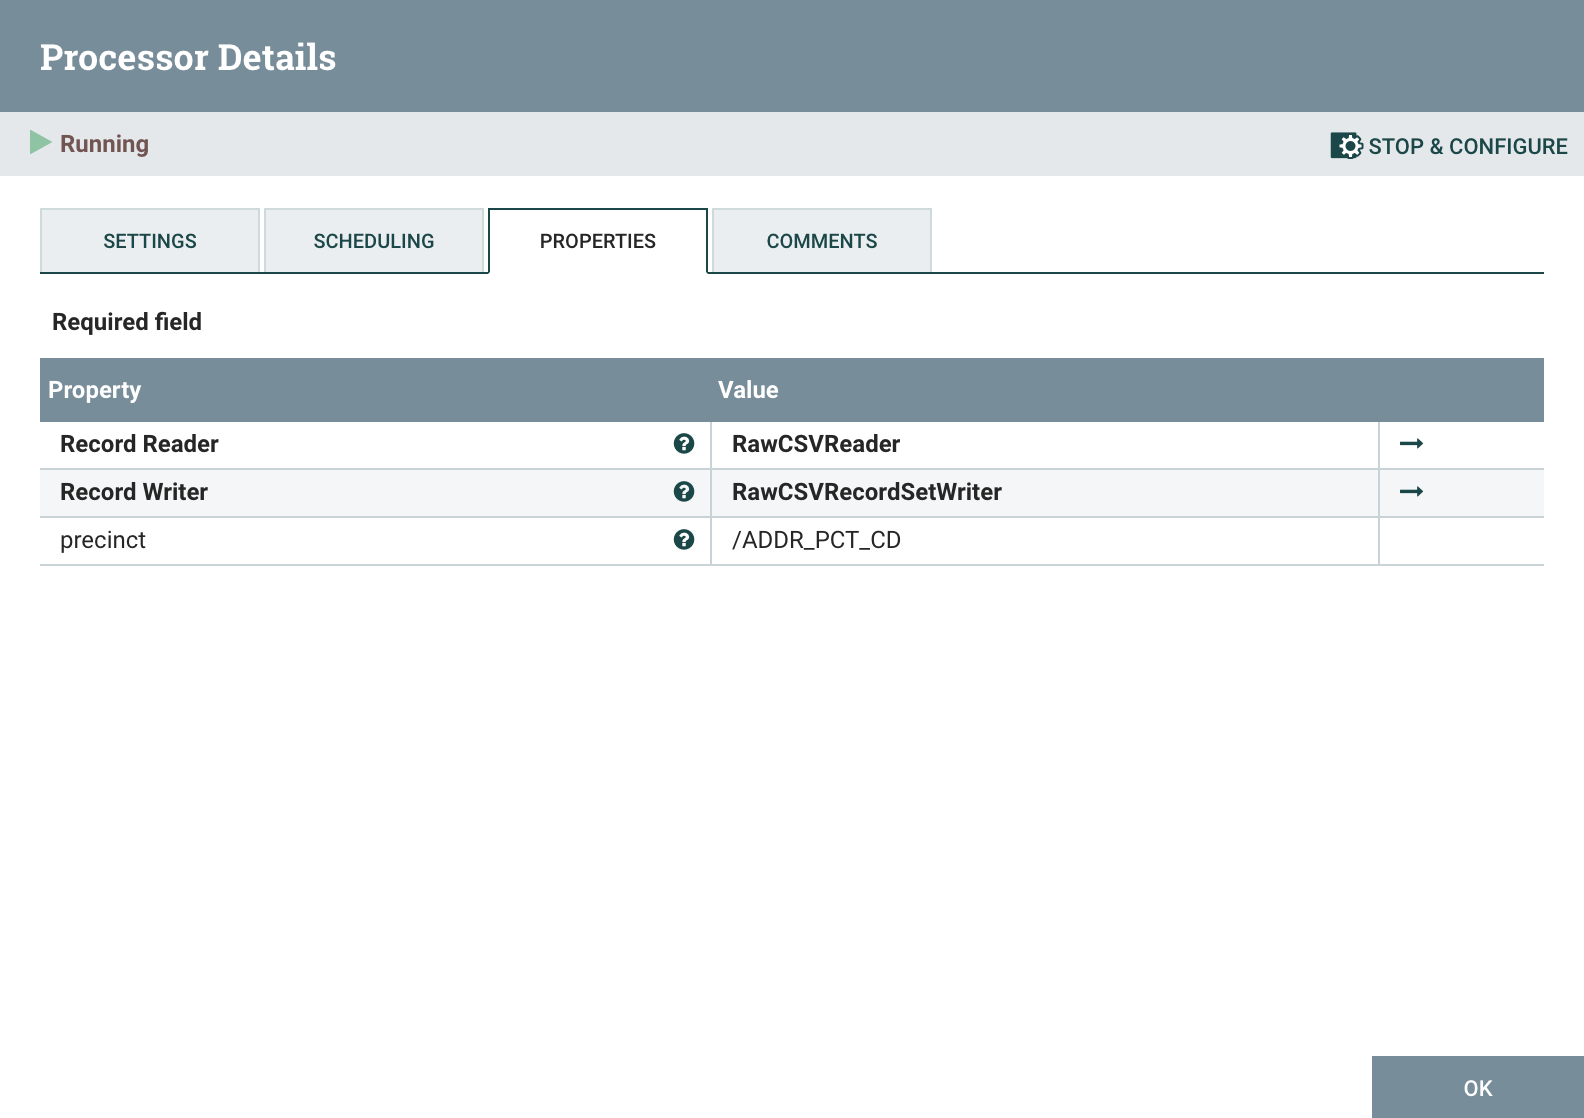
Task: Click the Processor Details title
Action: tap(188, 57)
